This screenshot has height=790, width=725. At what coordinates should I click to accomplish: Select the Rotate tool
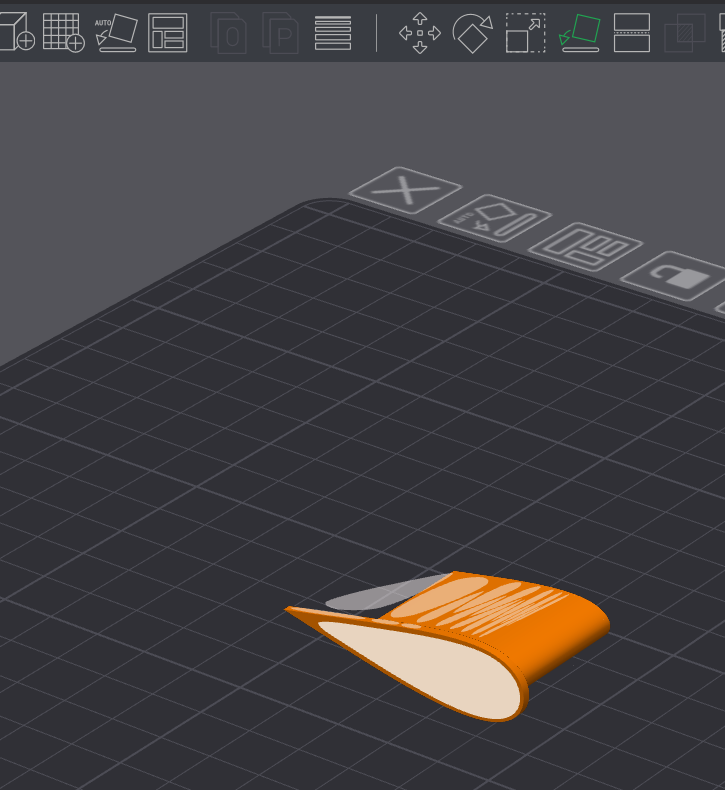pyautogui.click(x=473, y=33)
